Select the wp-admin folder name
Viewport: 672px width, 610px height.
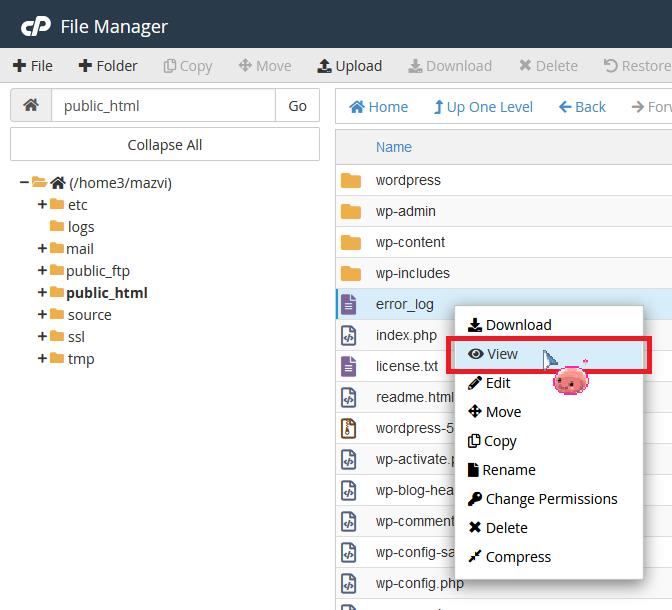click(x=405, y=211)
